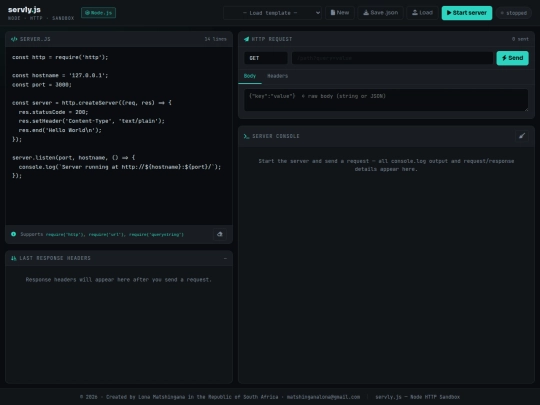Click the console.log Server running line
The image size is (540, 405).
tap(120, 167)
